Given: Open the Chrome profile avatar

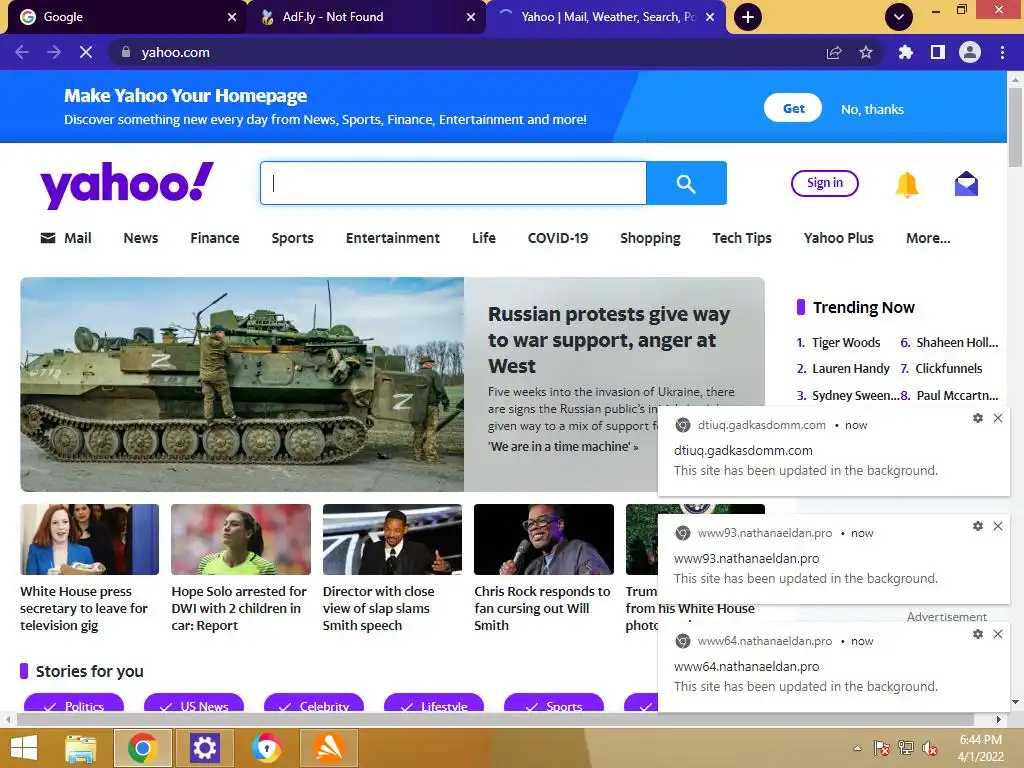Looking at the screenshot, I should click(970, 52).
